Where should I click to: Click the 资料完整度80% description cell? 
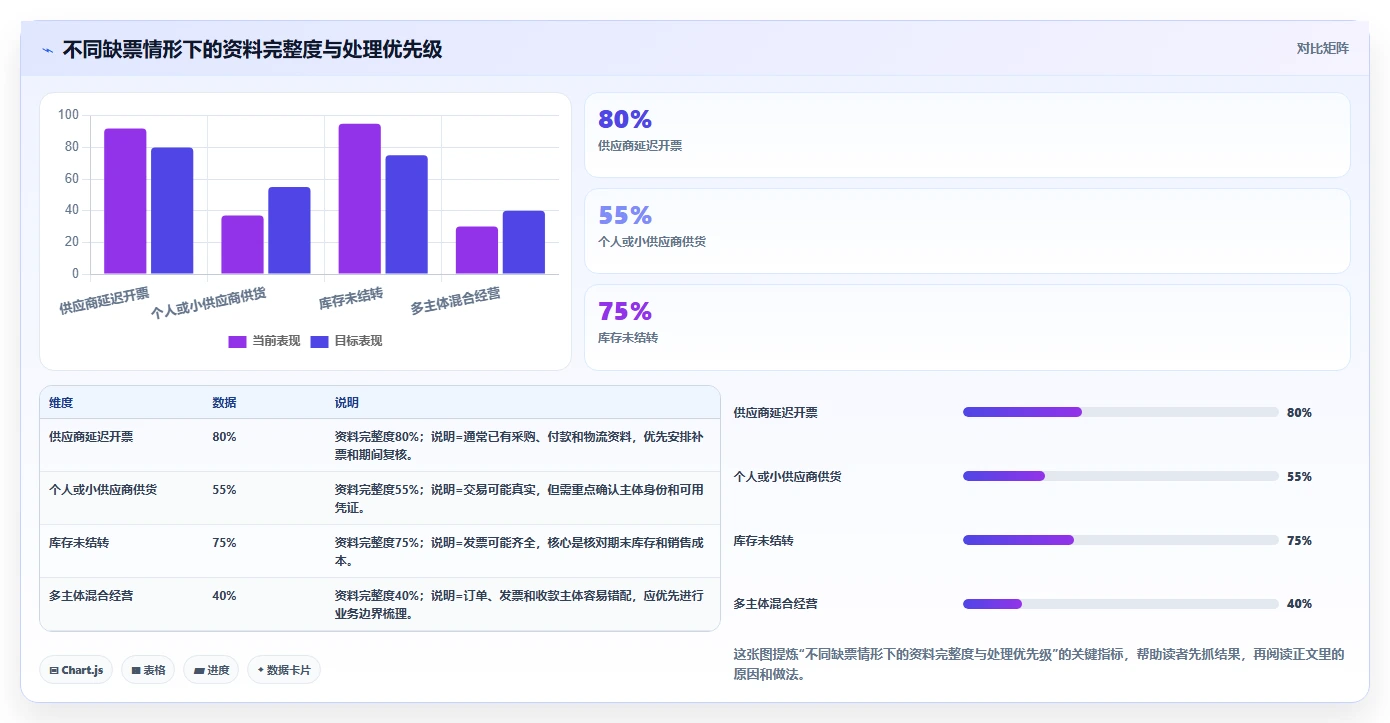[519, 446]
